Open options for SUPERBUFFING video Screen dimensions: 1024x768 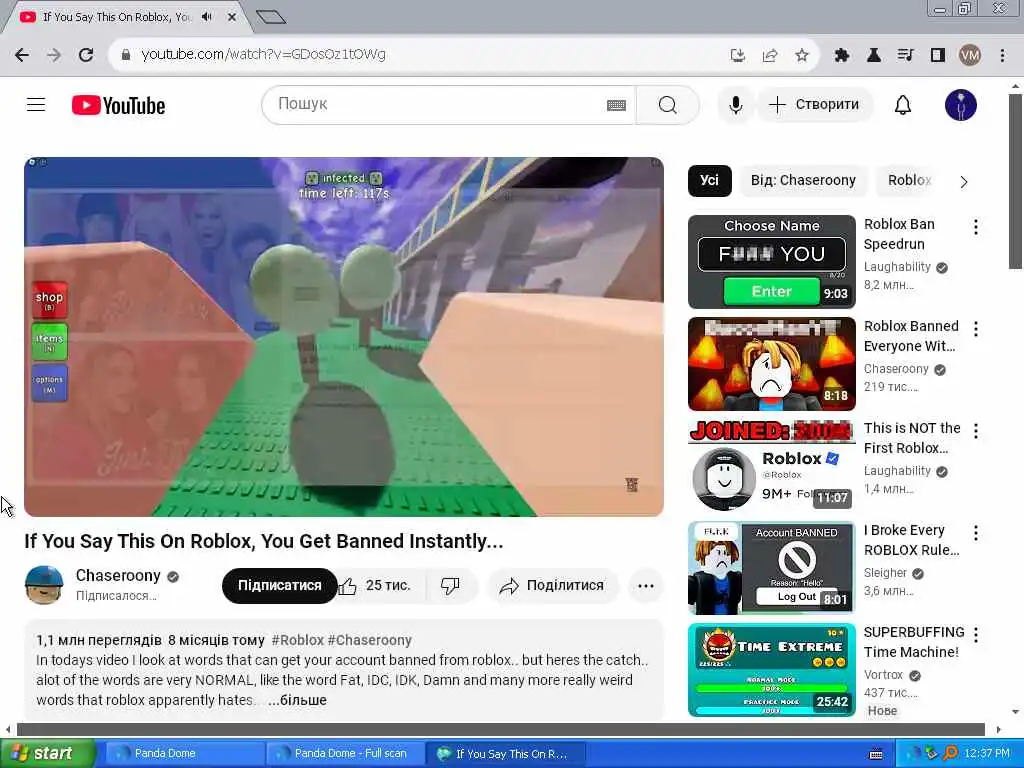tap(976, 634)
